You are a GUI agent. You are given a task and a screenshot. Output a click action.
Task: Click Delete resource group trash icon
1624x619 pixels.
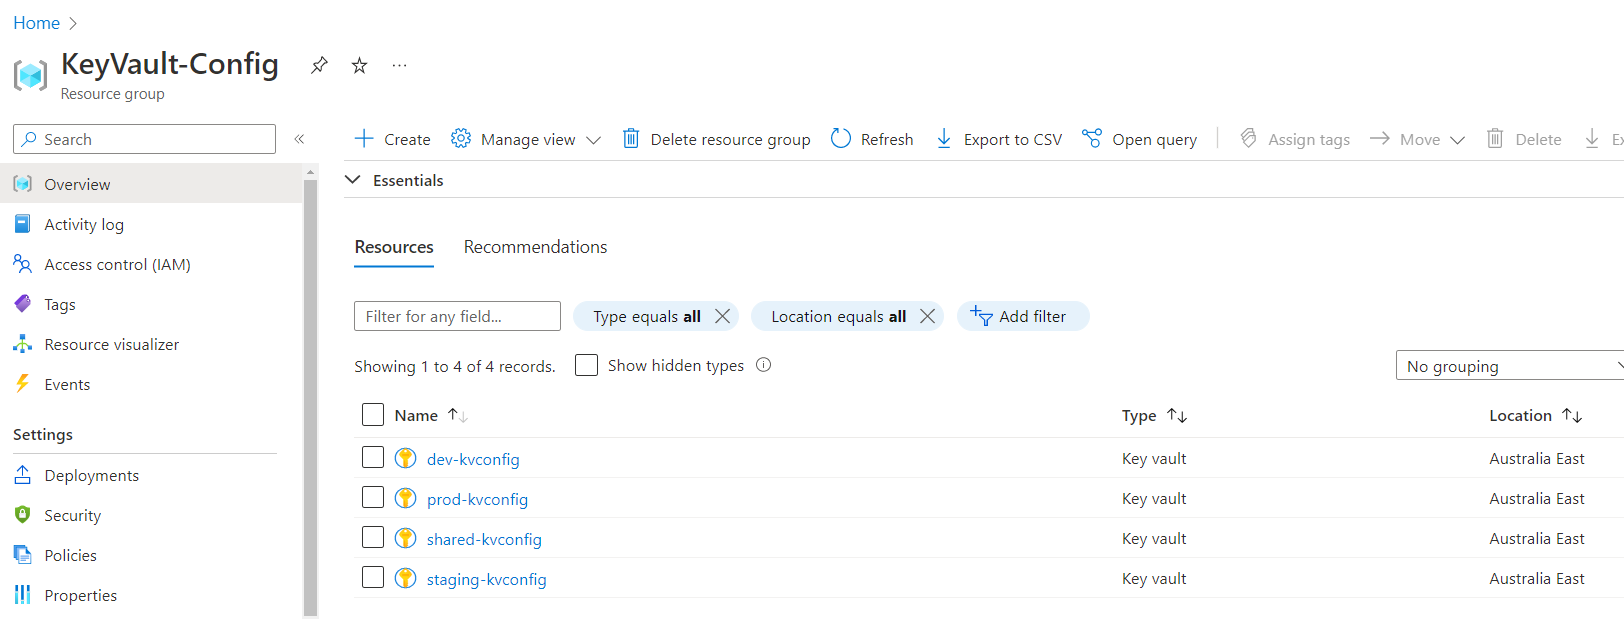[631, 139]
